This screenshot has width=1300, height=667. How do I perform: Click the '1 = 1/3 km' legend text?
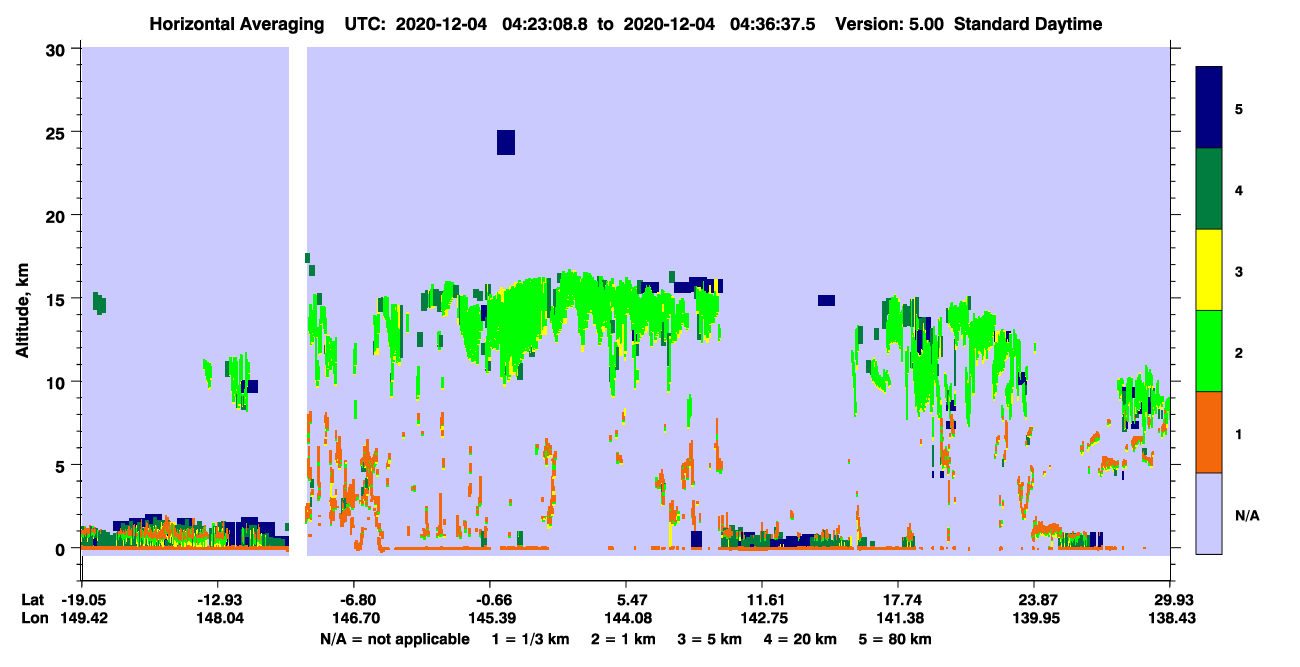coord(529,639)
